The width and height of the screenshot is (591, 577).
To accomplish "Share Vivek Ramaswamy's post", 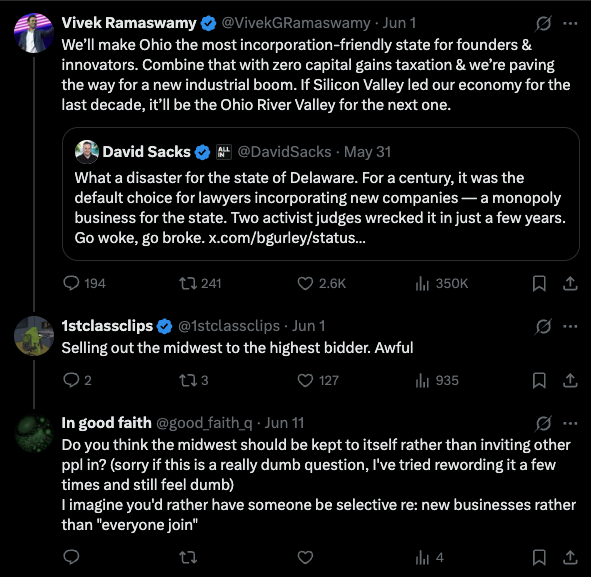I will 570,283.
